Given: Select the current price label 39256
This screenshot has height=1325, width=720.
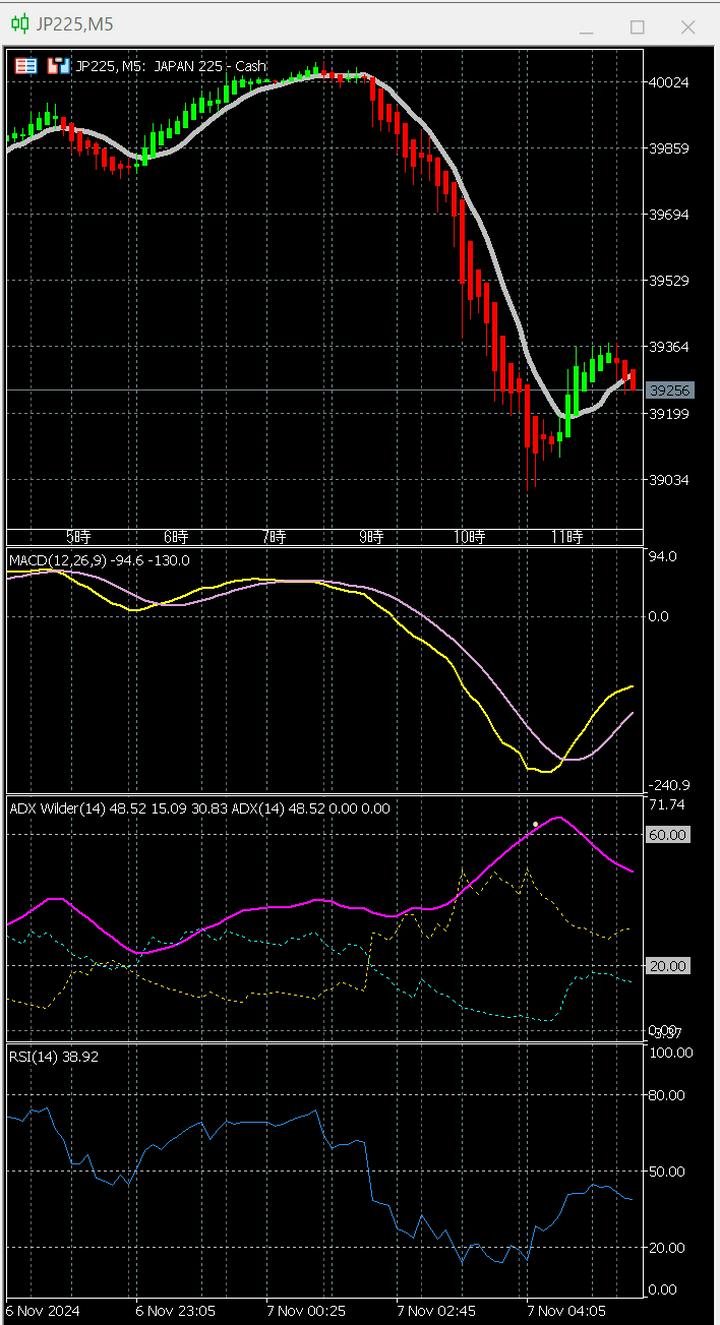Looking at the screenshot, I should [669, 390].
